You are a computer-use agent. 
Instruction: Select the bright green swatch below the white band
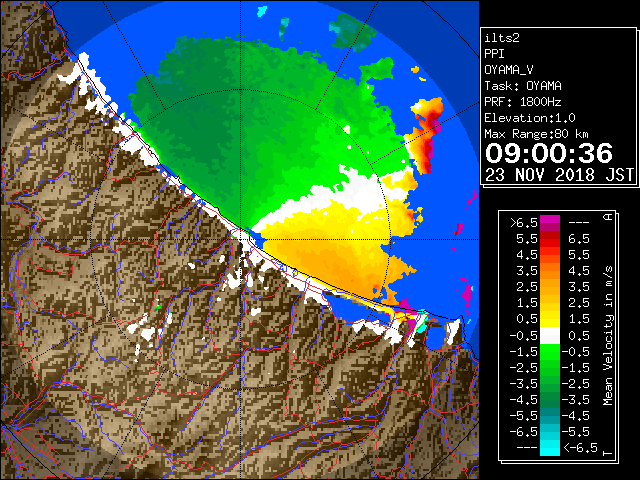click(550, 351)
